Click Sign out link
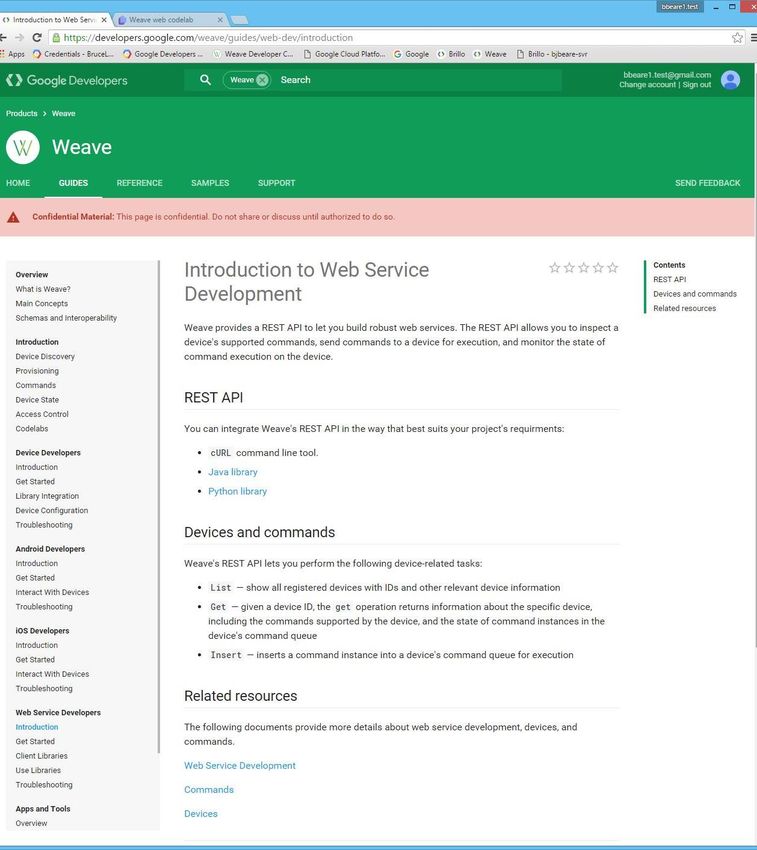This screenshot has width=757, height=850. pyautogui.click(x=697, y=85)
